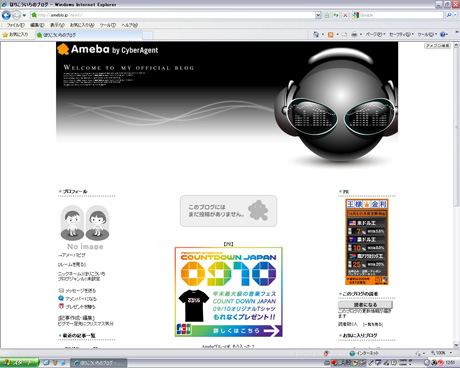
Task: Click the blue Help question mark icon
Action: 443,34
